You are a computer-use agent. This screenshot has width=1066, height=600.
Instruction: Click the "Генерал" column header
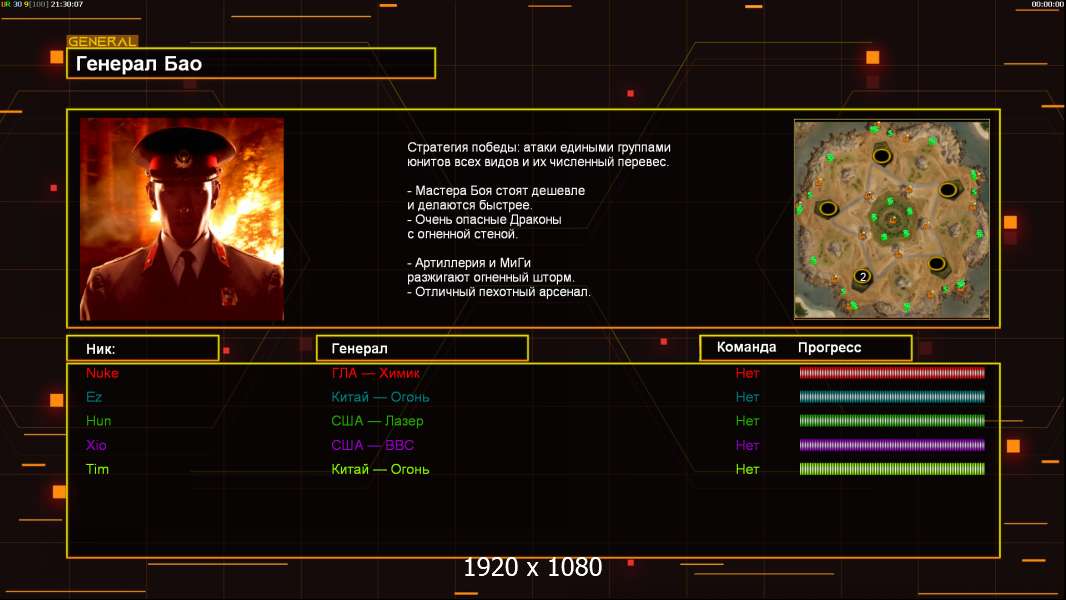(x=422, y=349)
